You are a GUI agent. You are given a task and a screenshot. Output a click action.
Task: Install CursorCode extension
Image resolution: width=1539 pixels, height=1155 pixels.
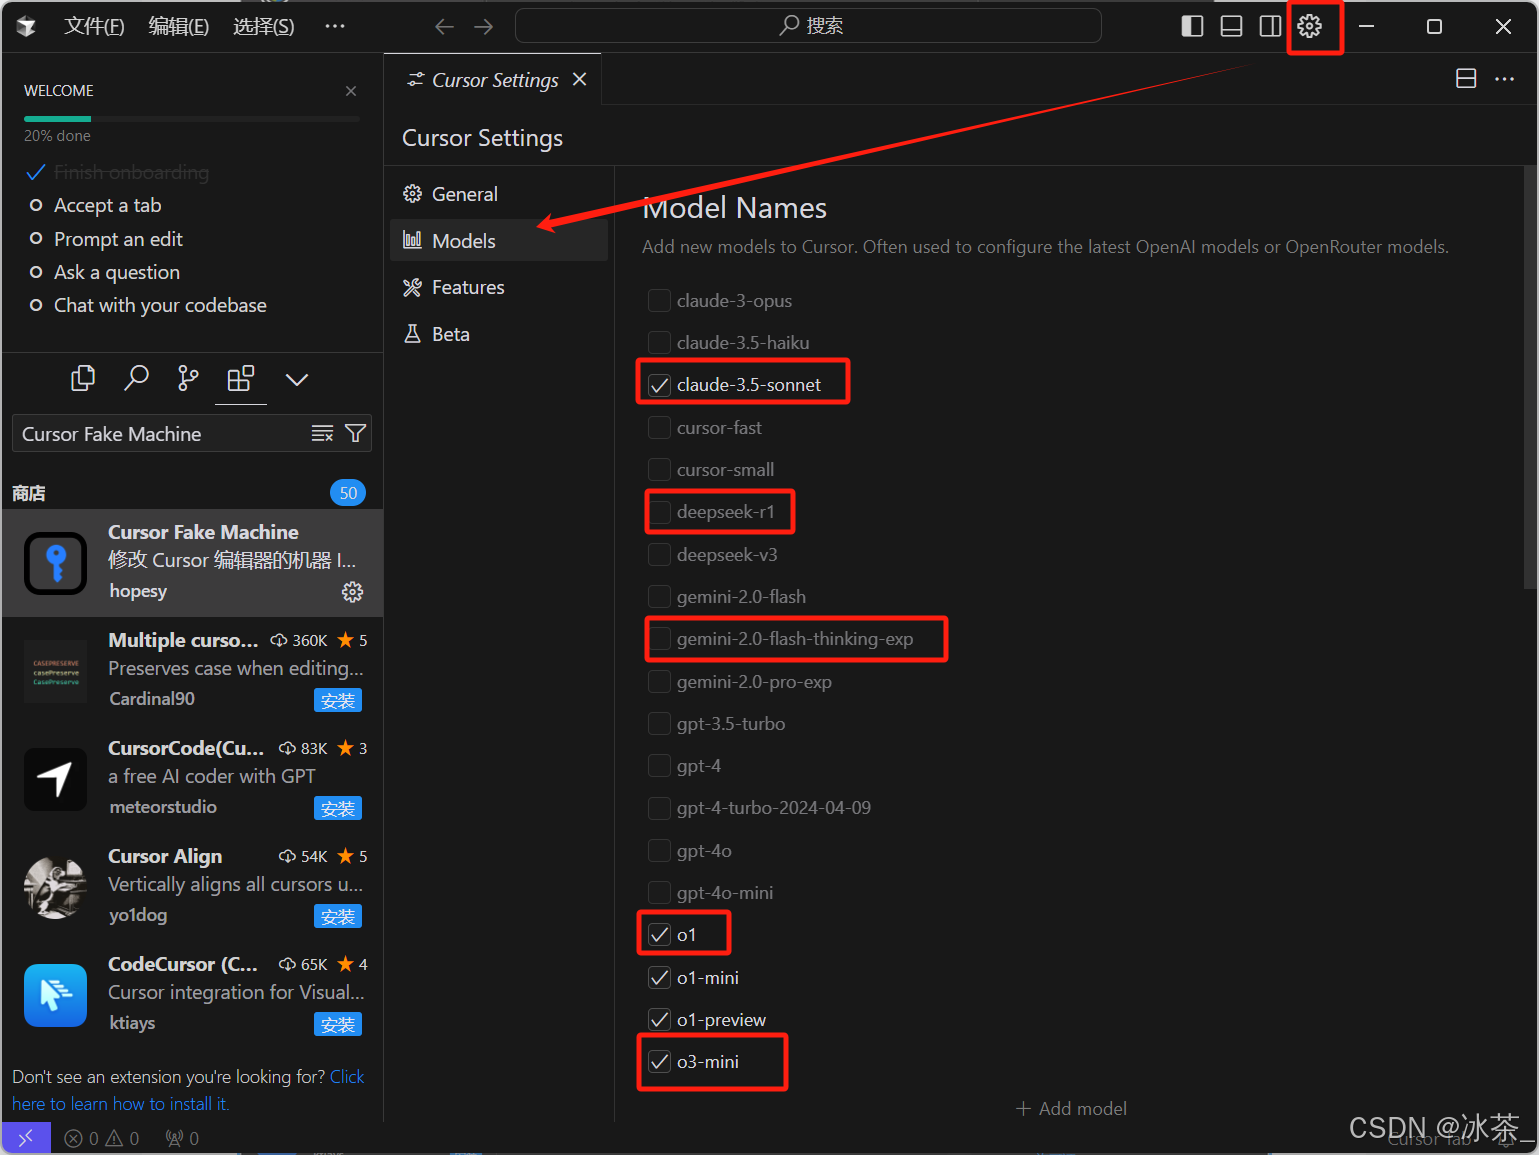(x=338, y=808)
